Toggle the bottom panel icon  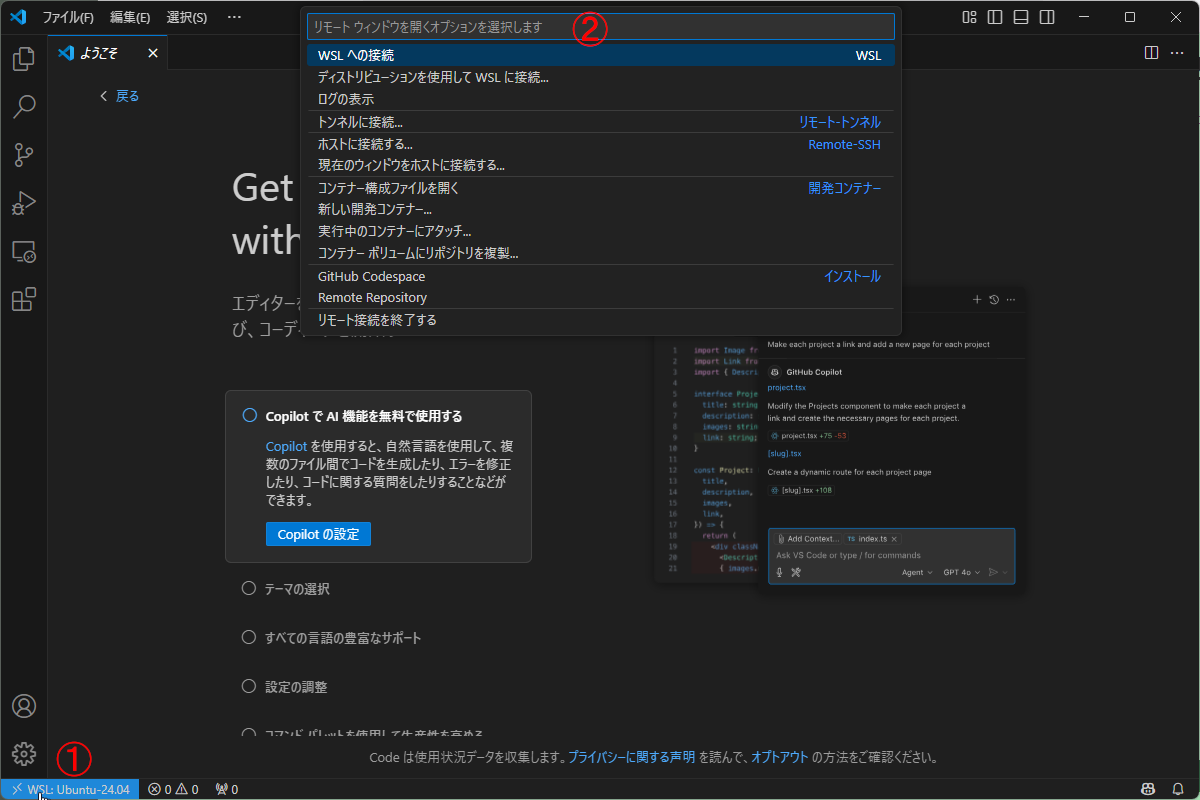(x=1021, y=17)
